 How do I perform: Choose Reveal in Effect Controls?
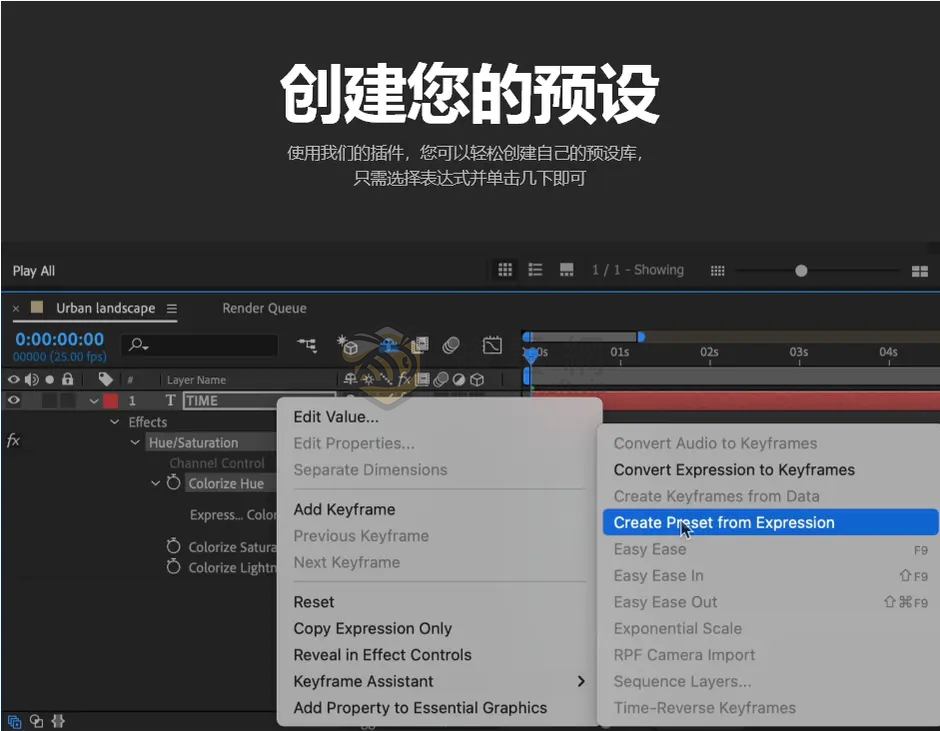[x=382, y=655]
